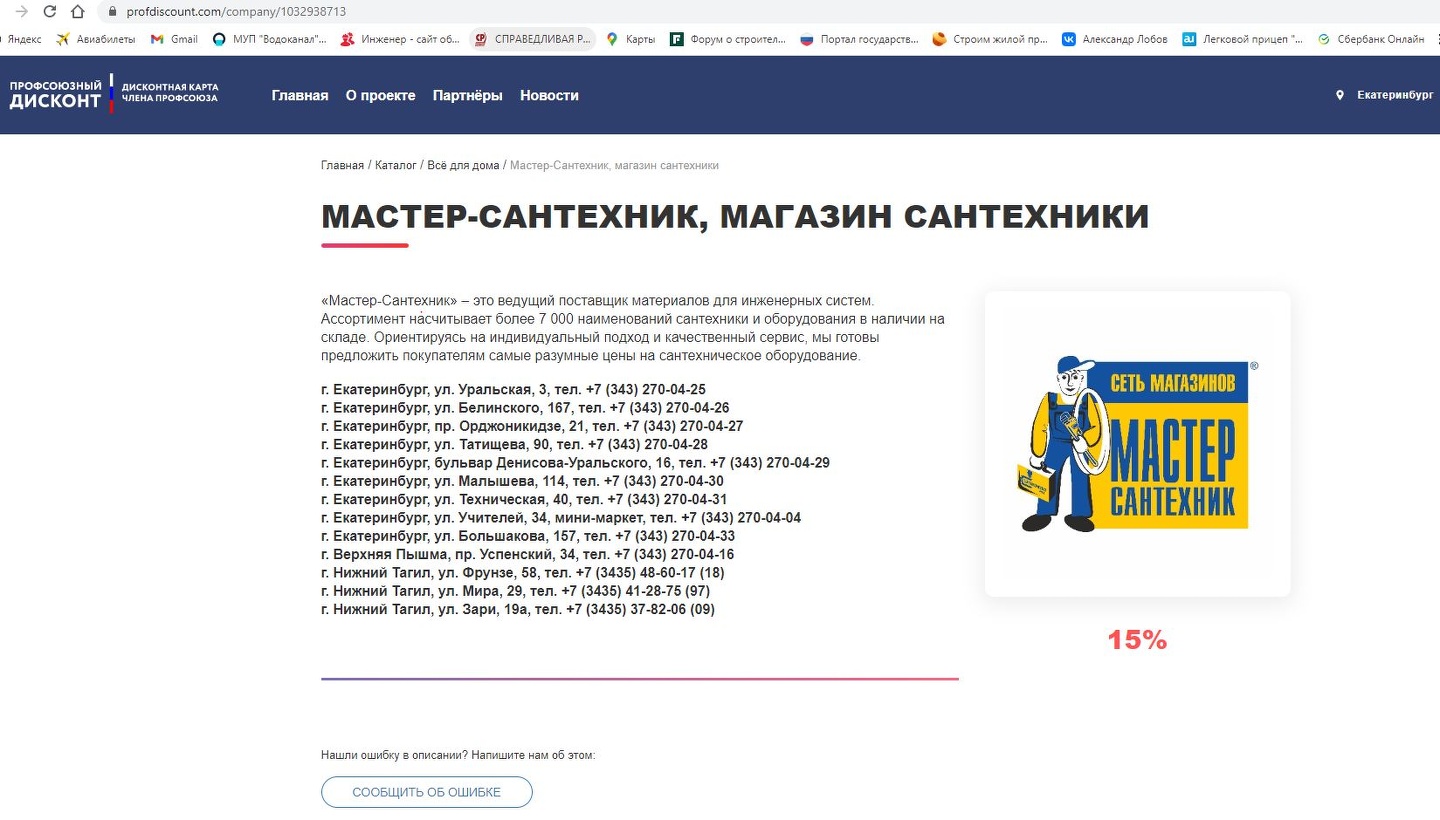Open the Главная menu item in header
1440x820 pixels.
coord(300,96)
